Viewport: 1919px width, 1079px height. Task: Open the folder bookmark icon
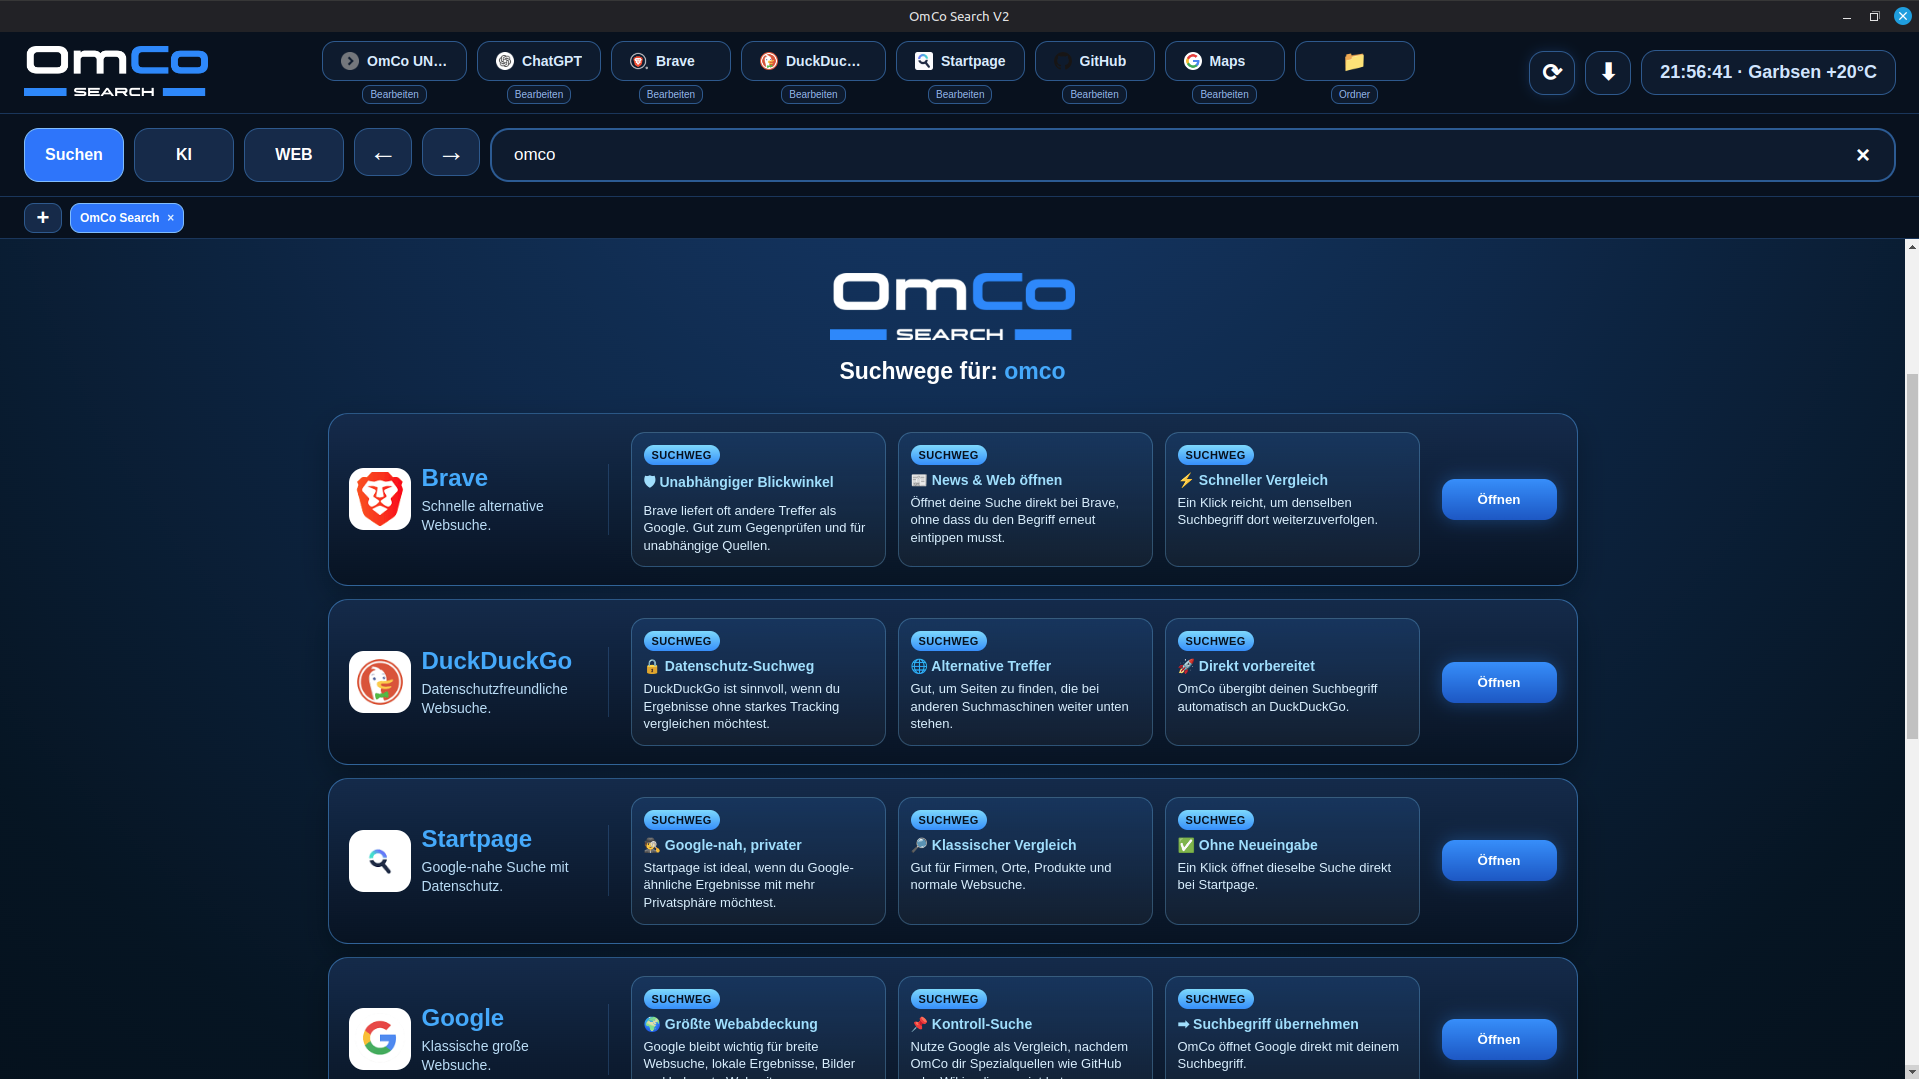[x=1354, y=61]
